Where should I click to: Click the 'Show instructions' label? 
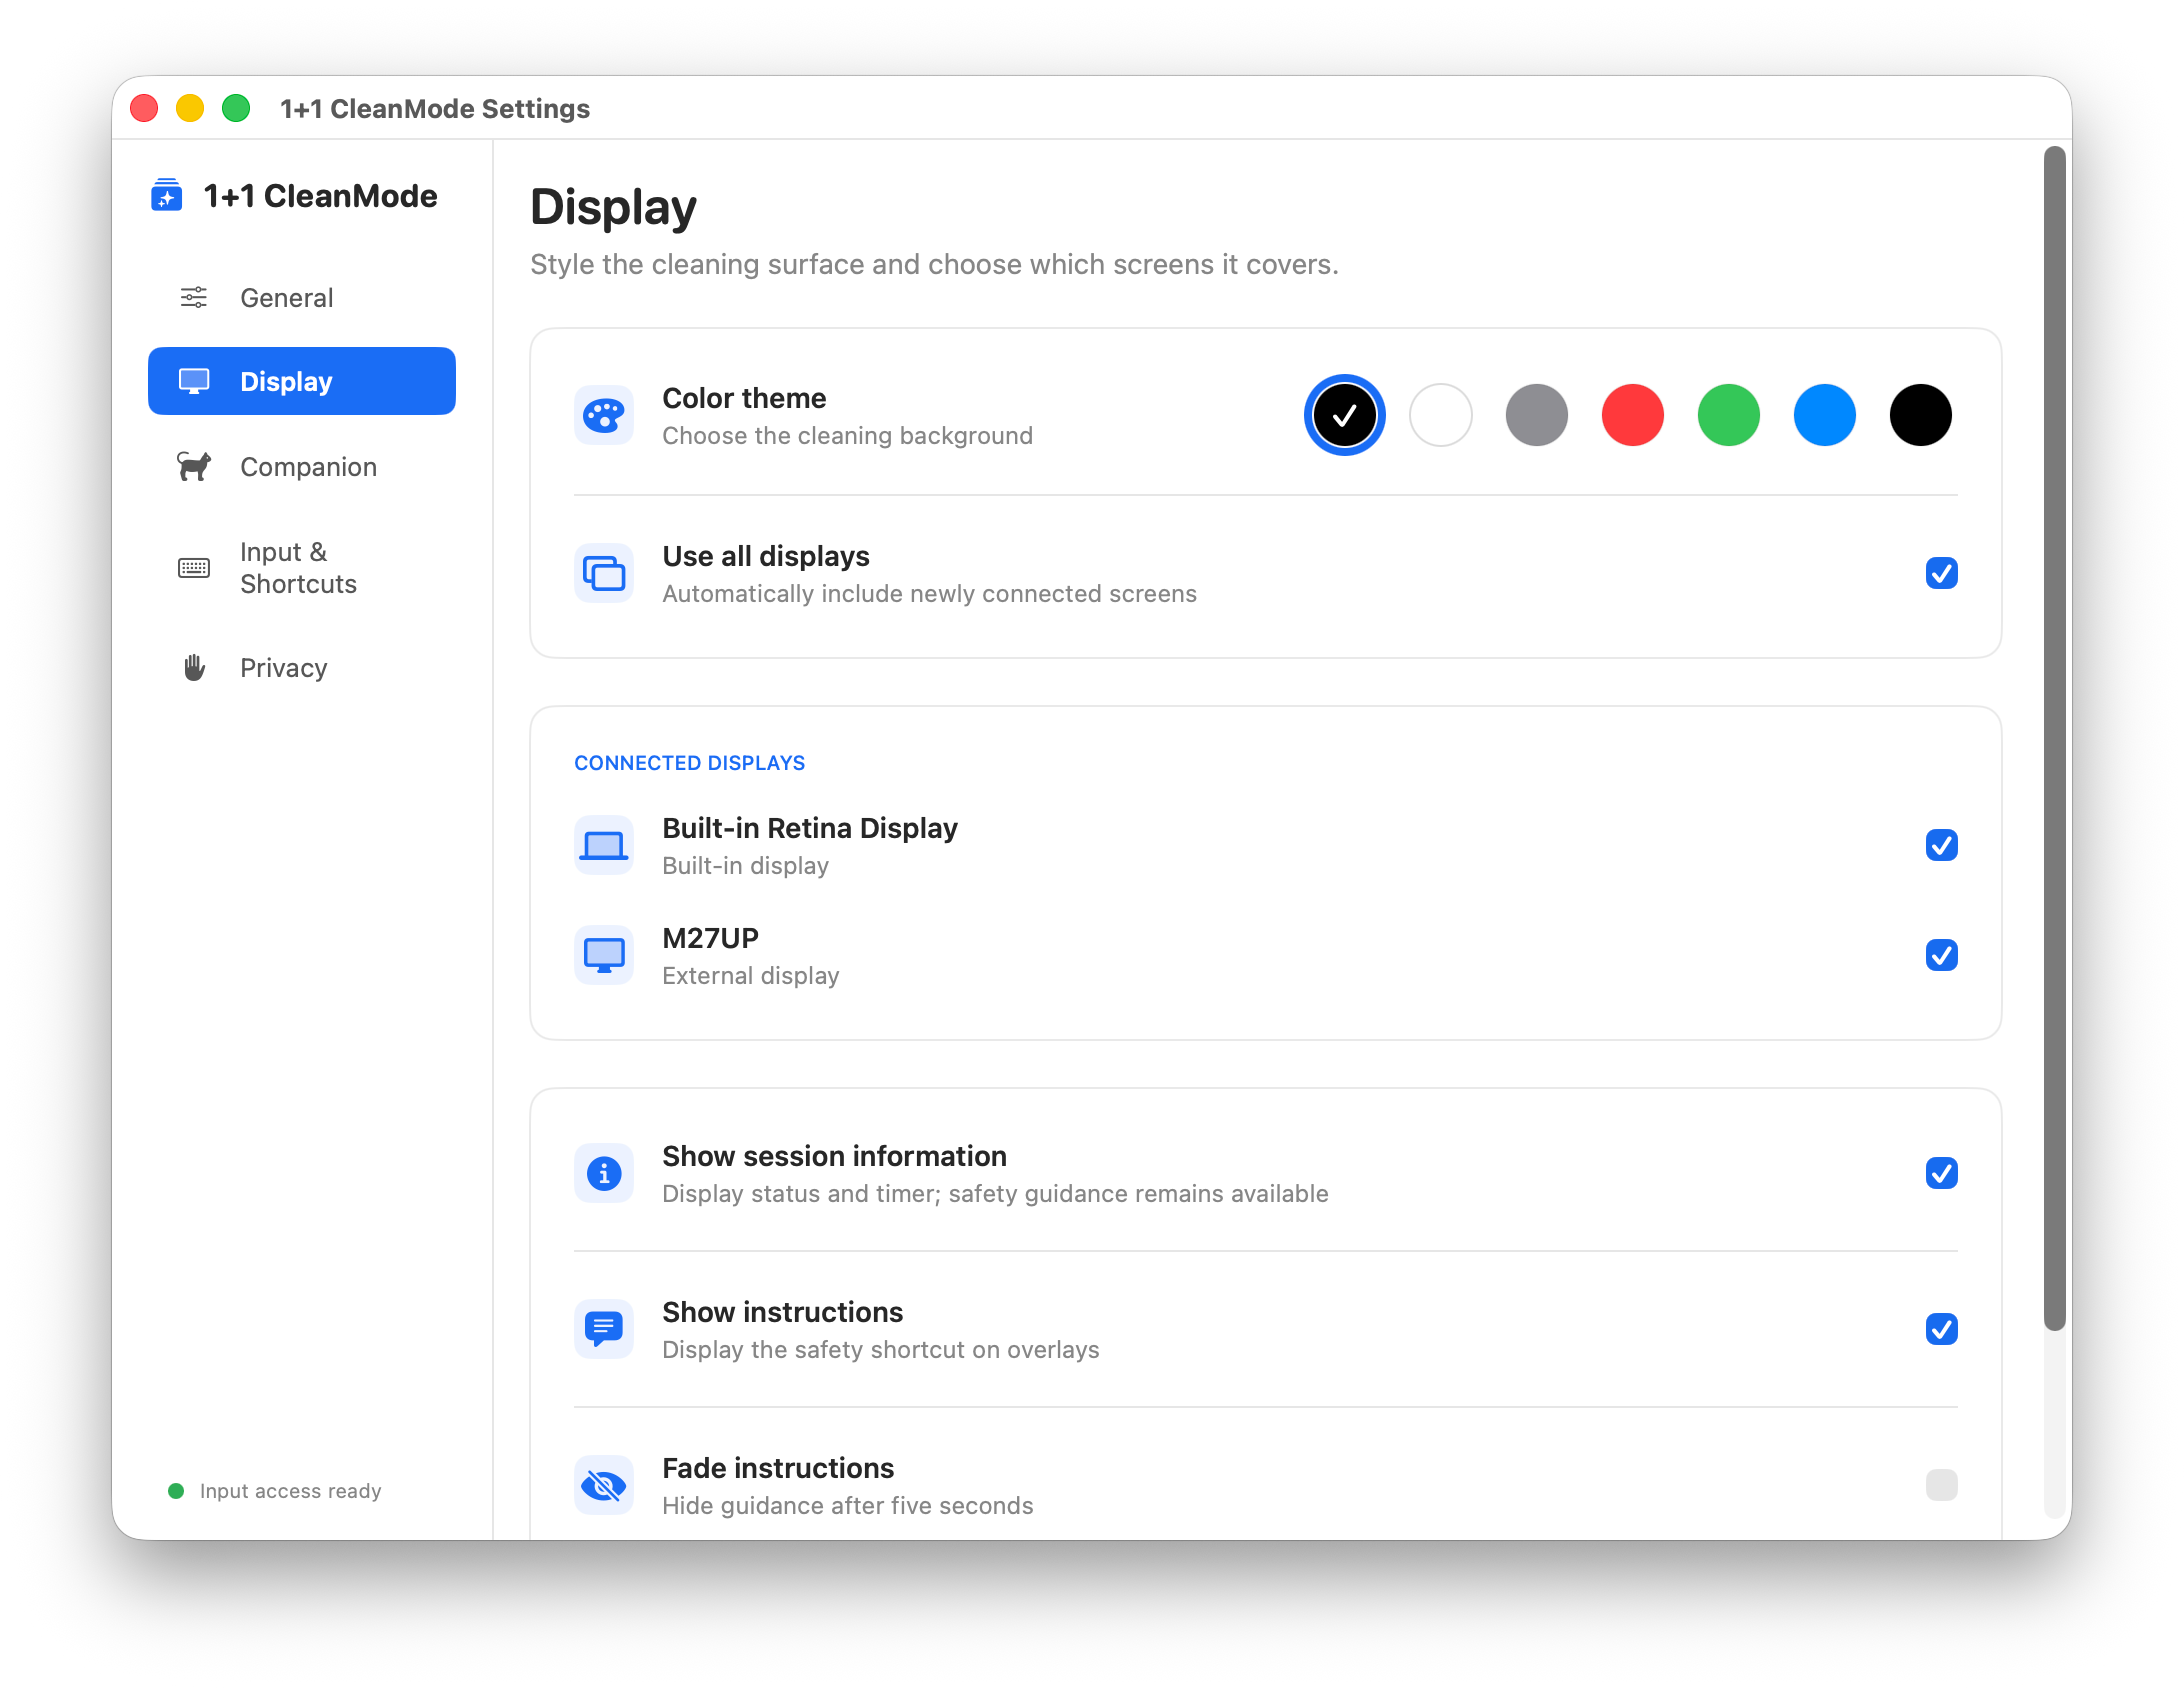coord(782,1312)
